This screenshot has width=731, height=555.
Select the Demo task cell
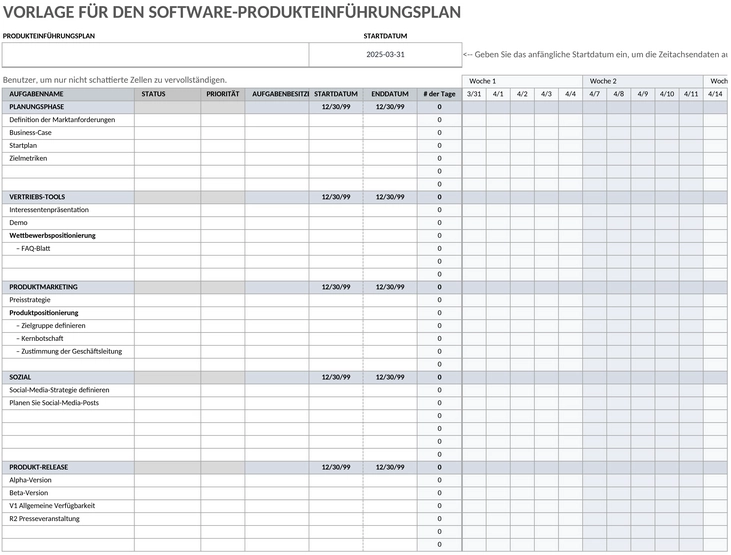click(x=69, y=222)
